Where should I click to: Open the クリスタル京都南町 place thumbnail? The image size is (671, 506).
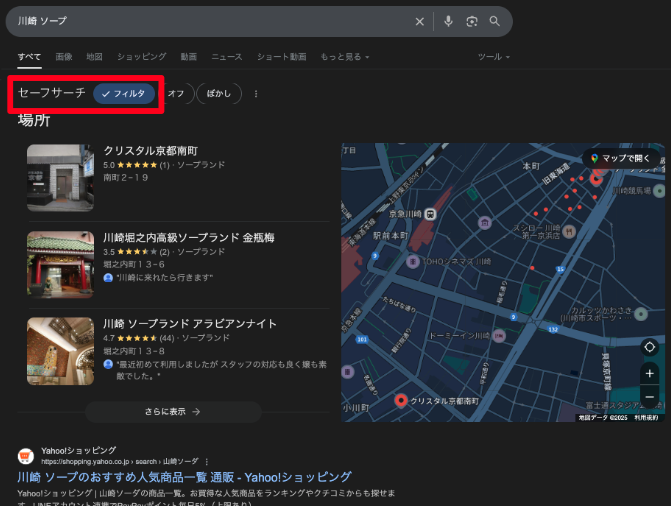(60, 178)
